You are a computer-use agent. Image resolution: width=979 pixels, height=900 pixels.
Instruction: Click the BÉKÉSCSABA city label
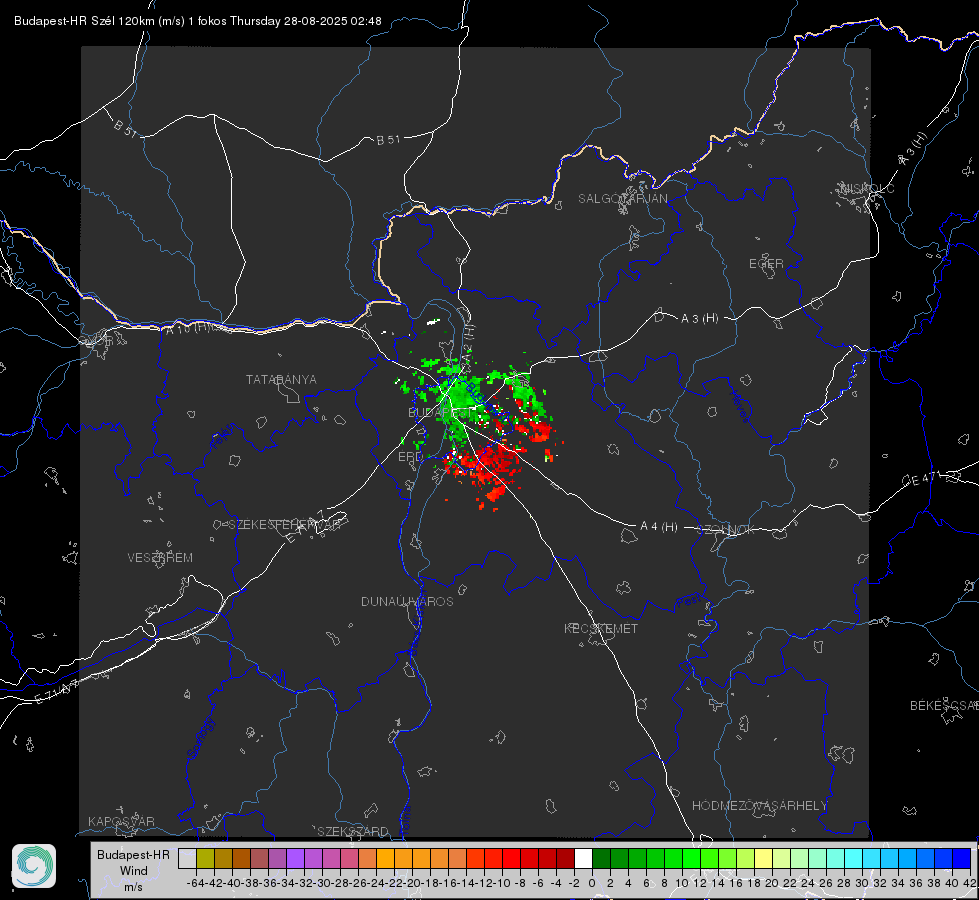point(944,706)
